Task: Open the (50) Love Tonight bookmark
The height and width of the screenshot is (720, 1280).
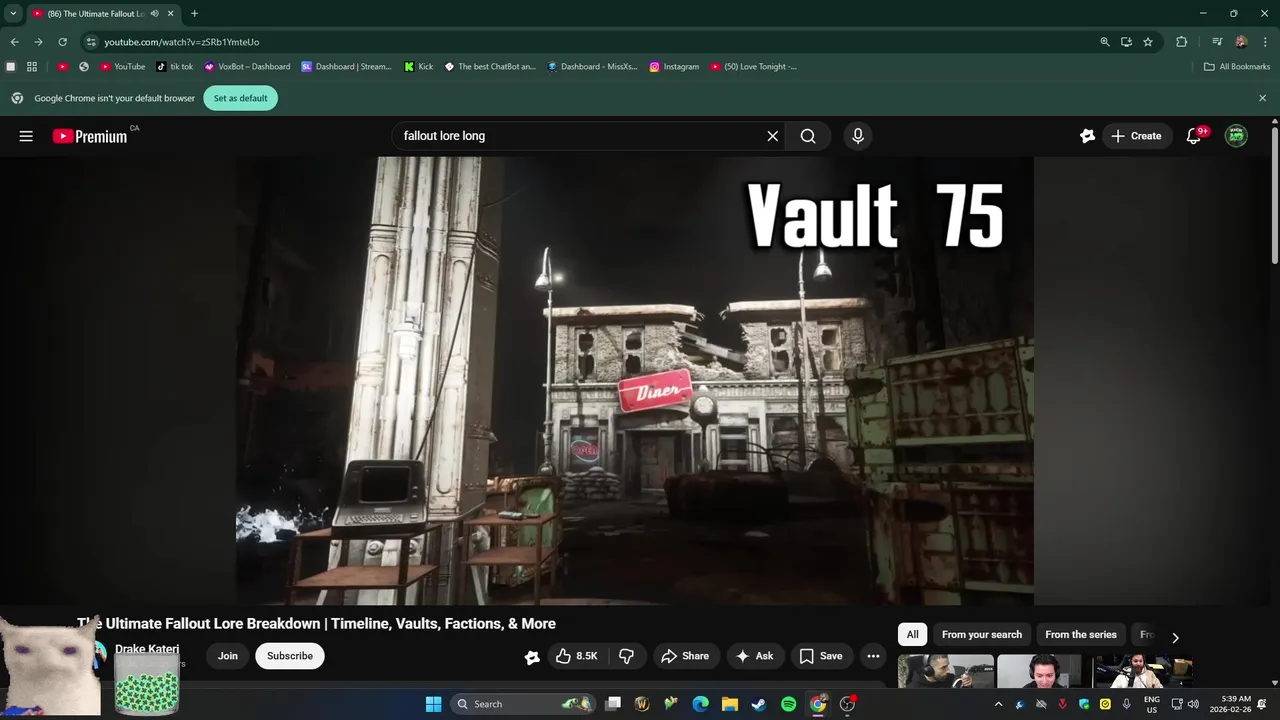Action: (754, 67)
